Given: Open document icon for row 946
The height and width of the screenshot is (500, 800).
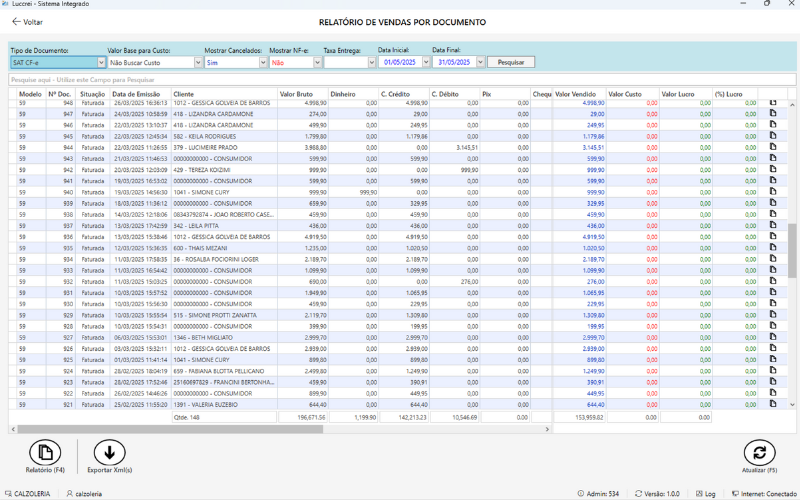Looking at the screenshot, I should [x=773, y=124].
